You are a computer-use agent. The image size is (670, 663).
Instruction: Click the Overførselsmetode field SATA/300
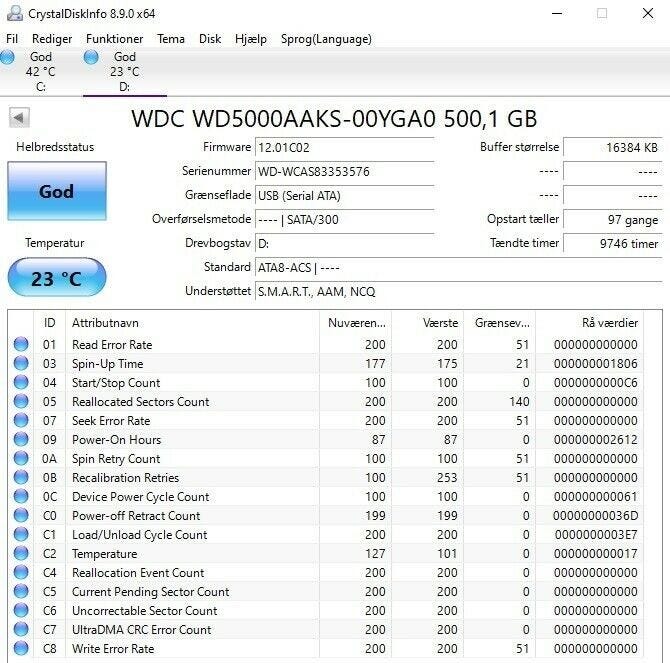(x=344, y=220)
